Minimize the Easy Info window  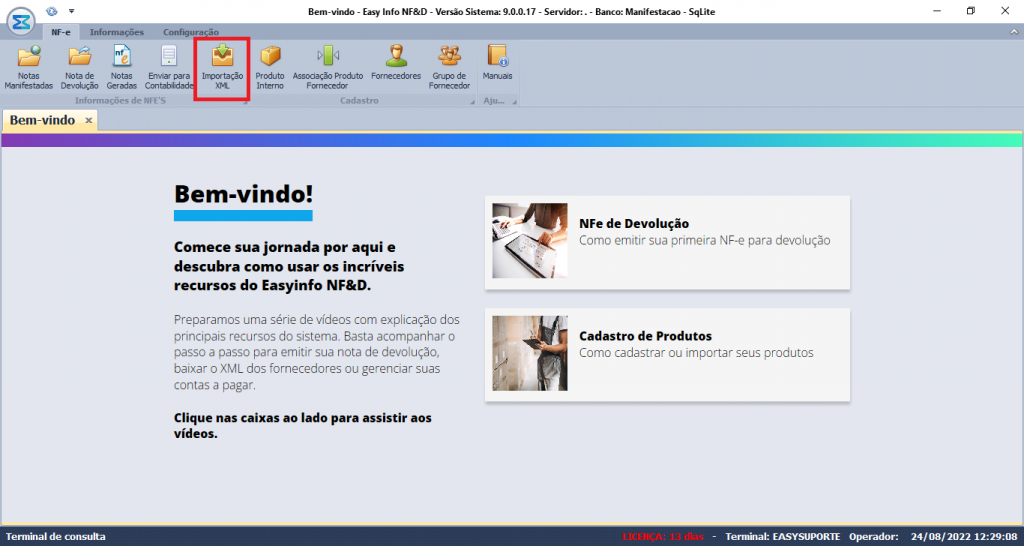pyautogui.click(x=938, y=11)
